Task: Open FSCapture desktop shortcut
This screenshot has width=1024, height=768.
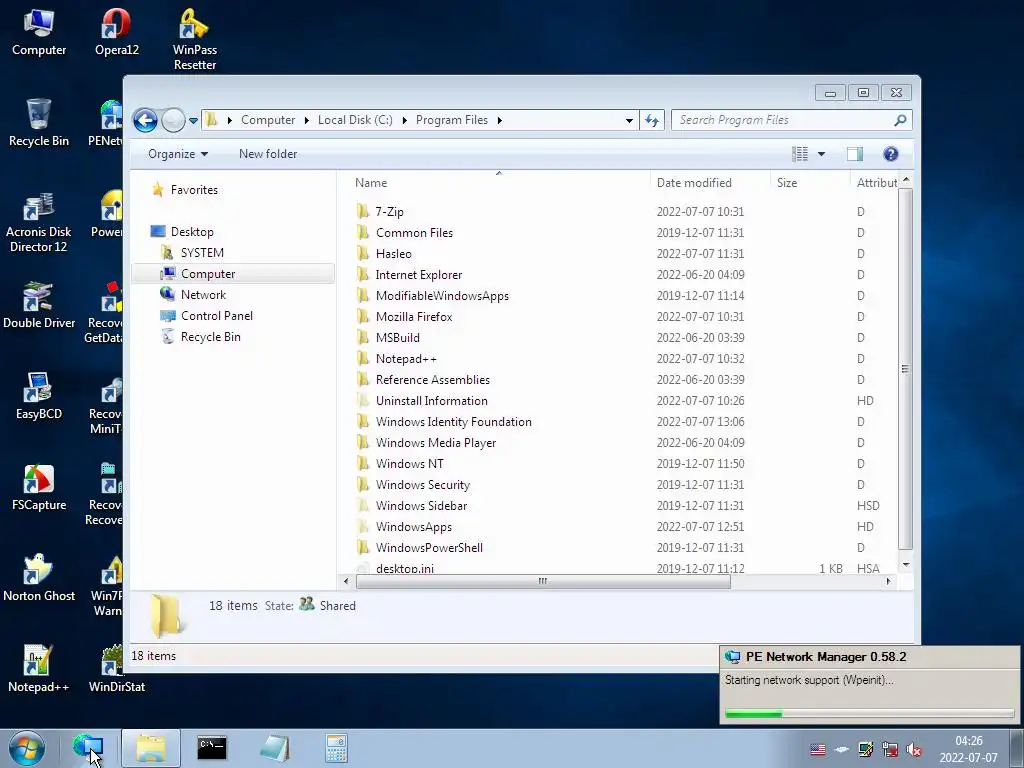Action: [x=39, y=488]
